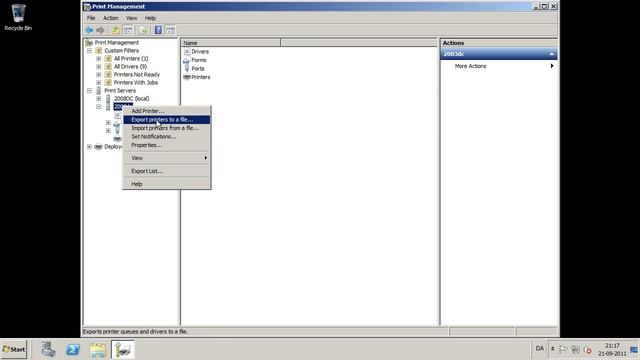Open the View menu in menu bar

[x=131, y=18]
